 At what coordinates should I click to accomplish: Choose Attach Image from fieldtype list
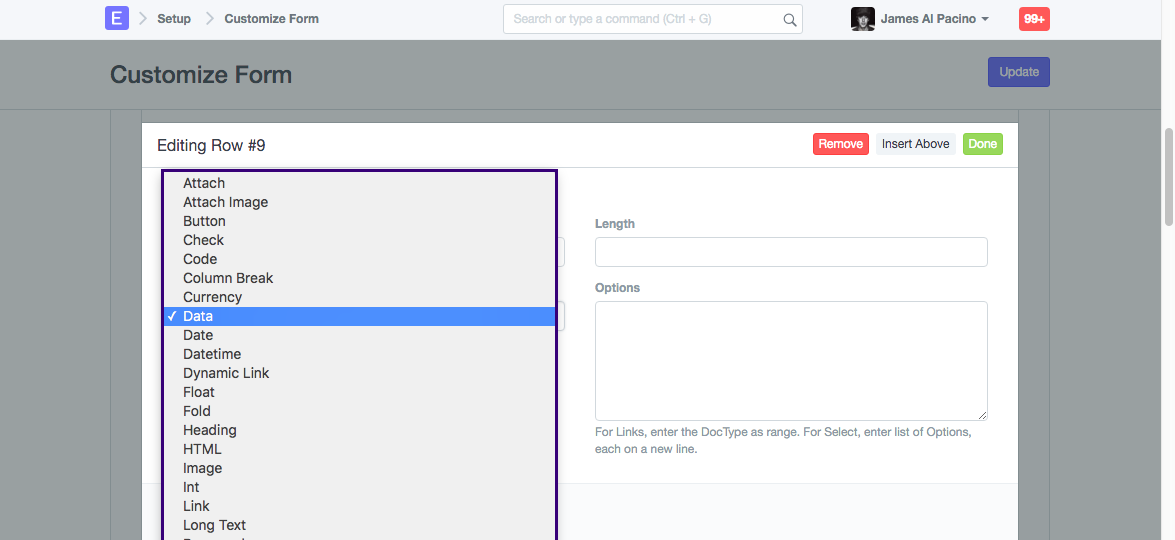point(225,202)
